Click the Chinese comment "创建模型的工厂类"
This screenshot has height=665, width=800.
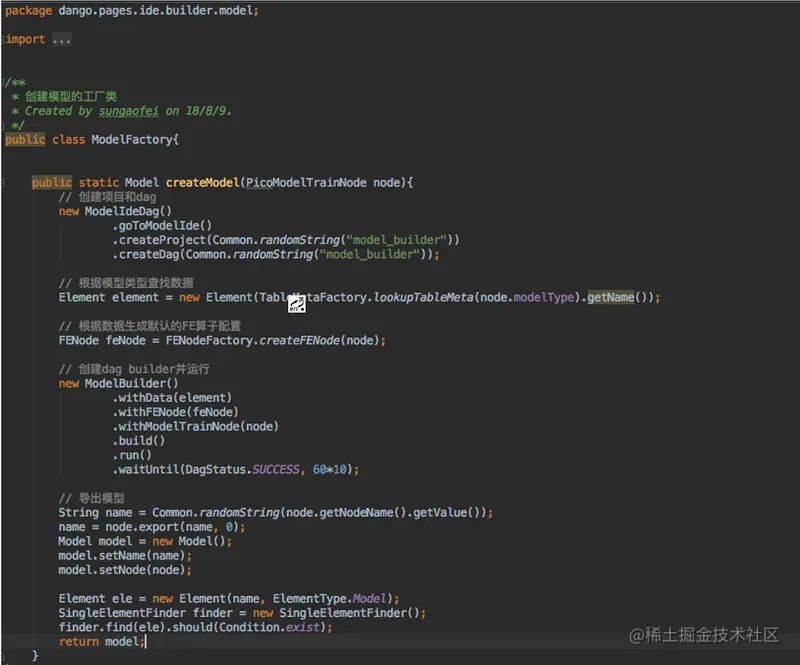pyautogui.click(x=71, y=96)
